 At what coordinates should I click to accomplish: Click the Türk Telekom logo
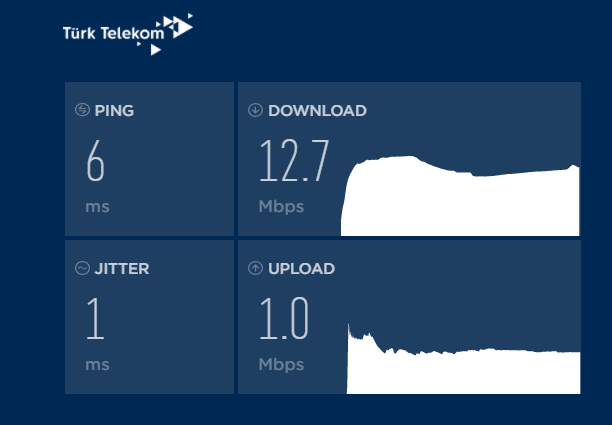point(128,34)
